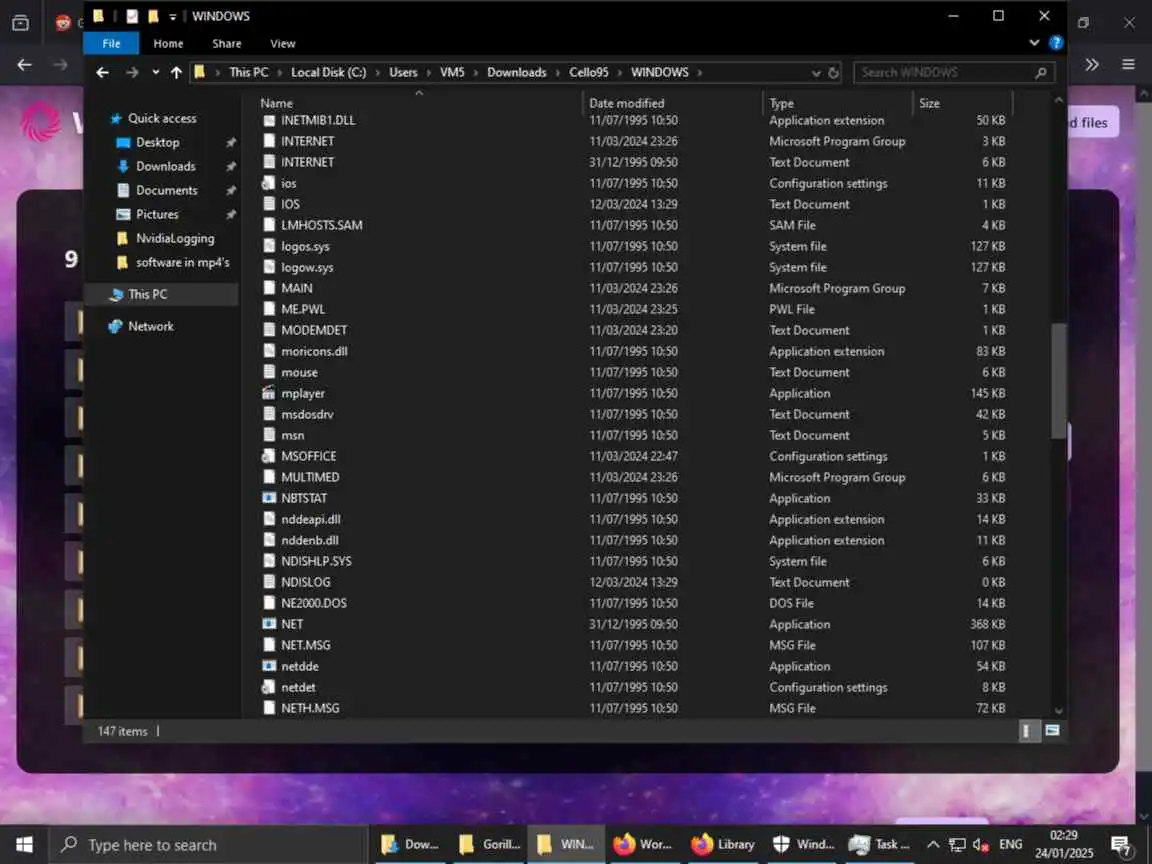The image size is (1152, 864).
Task: Open Downloads in Quick access
Action: pyautogui.click(x=165, y=167)
